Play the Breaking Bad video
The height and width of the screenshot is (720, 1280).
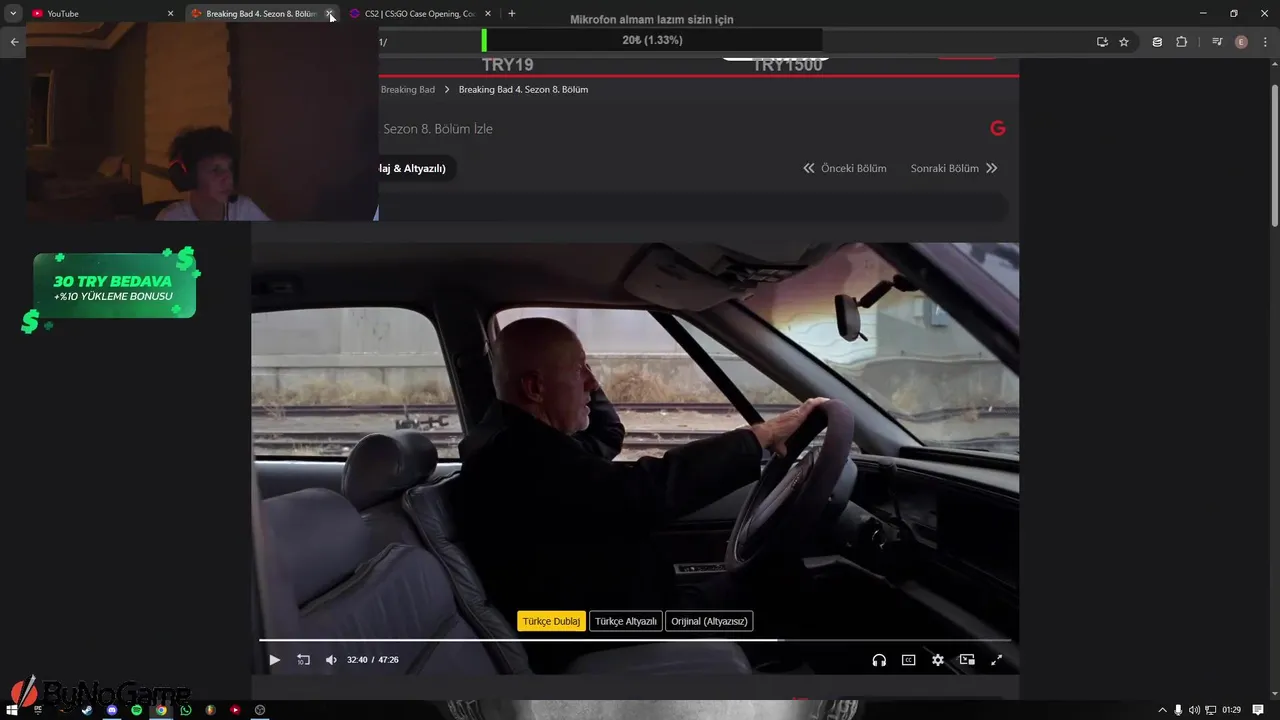tap(275, 660)
